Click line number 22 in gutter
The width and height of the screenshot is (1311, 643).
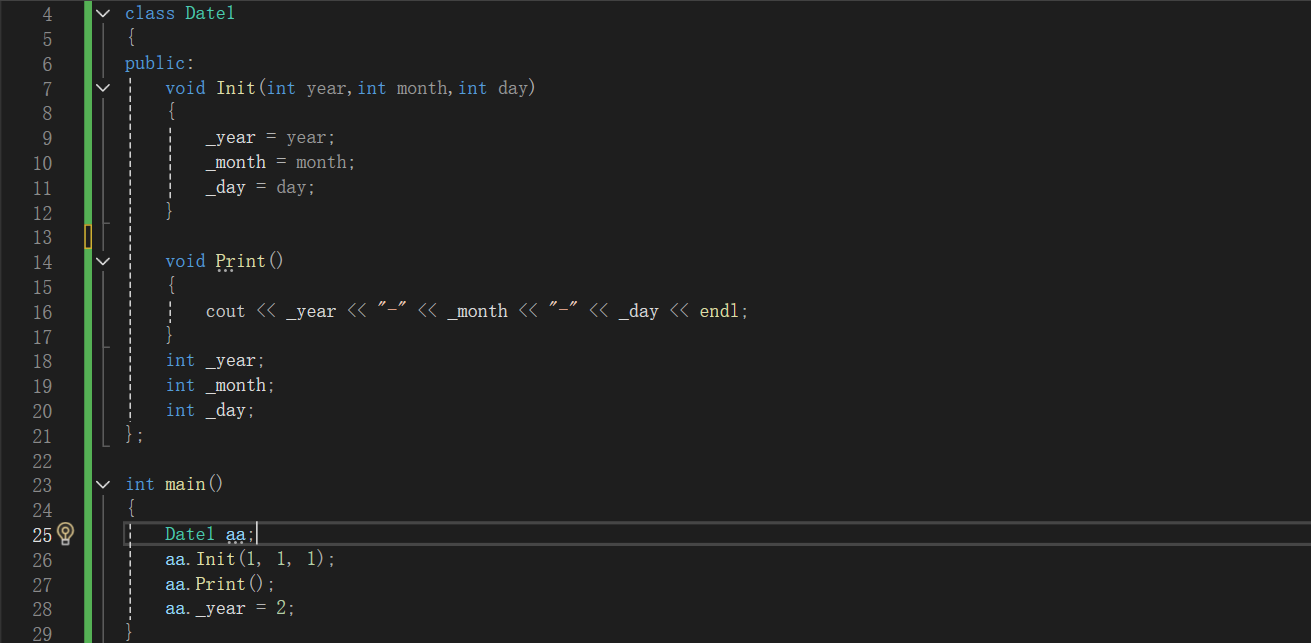pos(42,460)
